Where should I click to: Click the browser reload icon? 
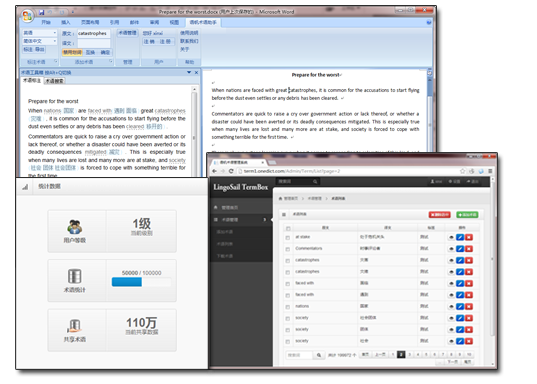[x=231, y=171]
